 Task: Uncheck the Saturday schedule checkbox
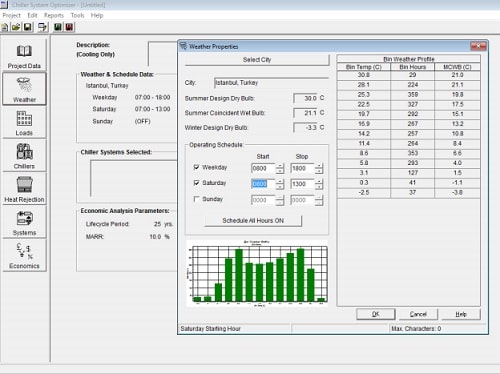[x=196, y=183]
